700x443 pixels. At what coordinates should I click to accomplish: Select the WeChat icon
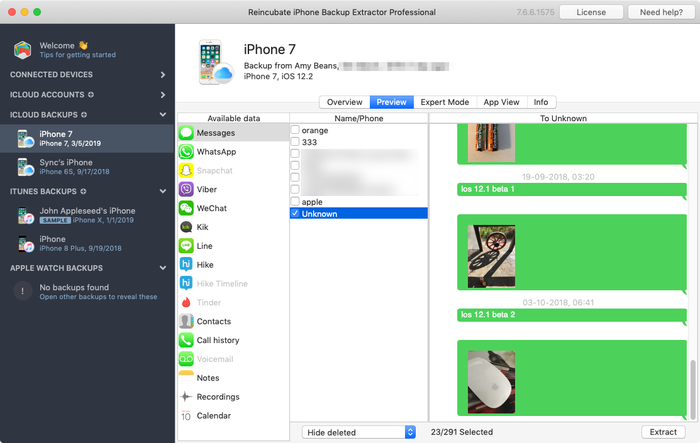[186, 208]
